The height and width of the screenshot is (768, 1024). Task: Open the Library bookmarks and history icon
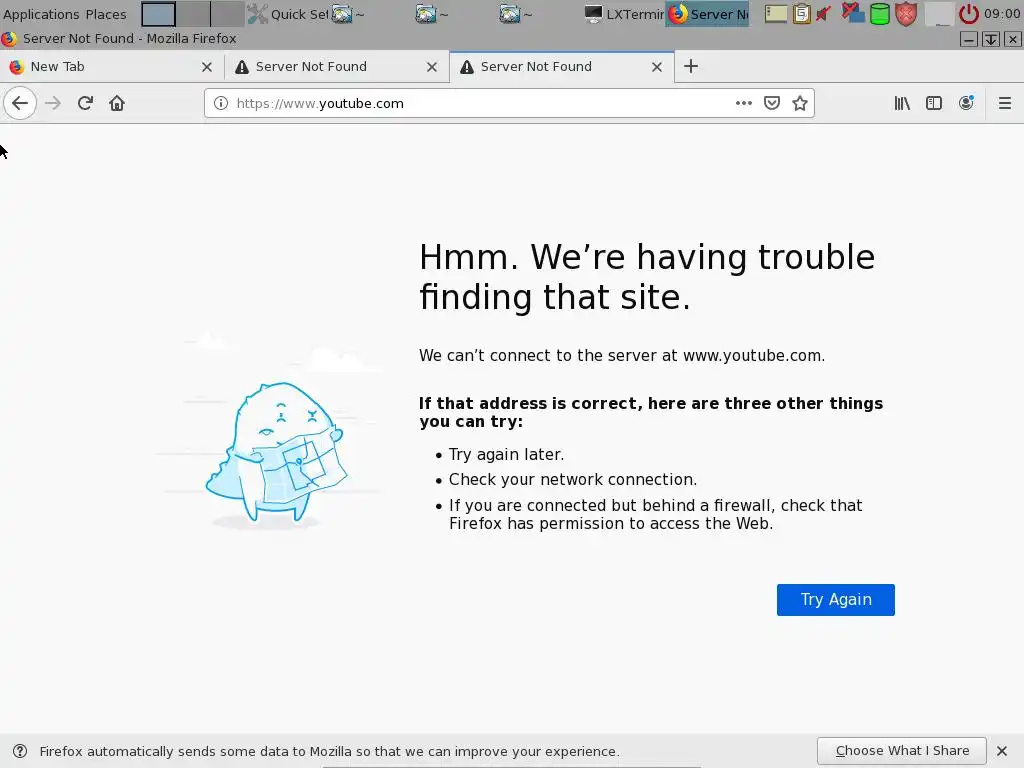(x=902, y=103)
